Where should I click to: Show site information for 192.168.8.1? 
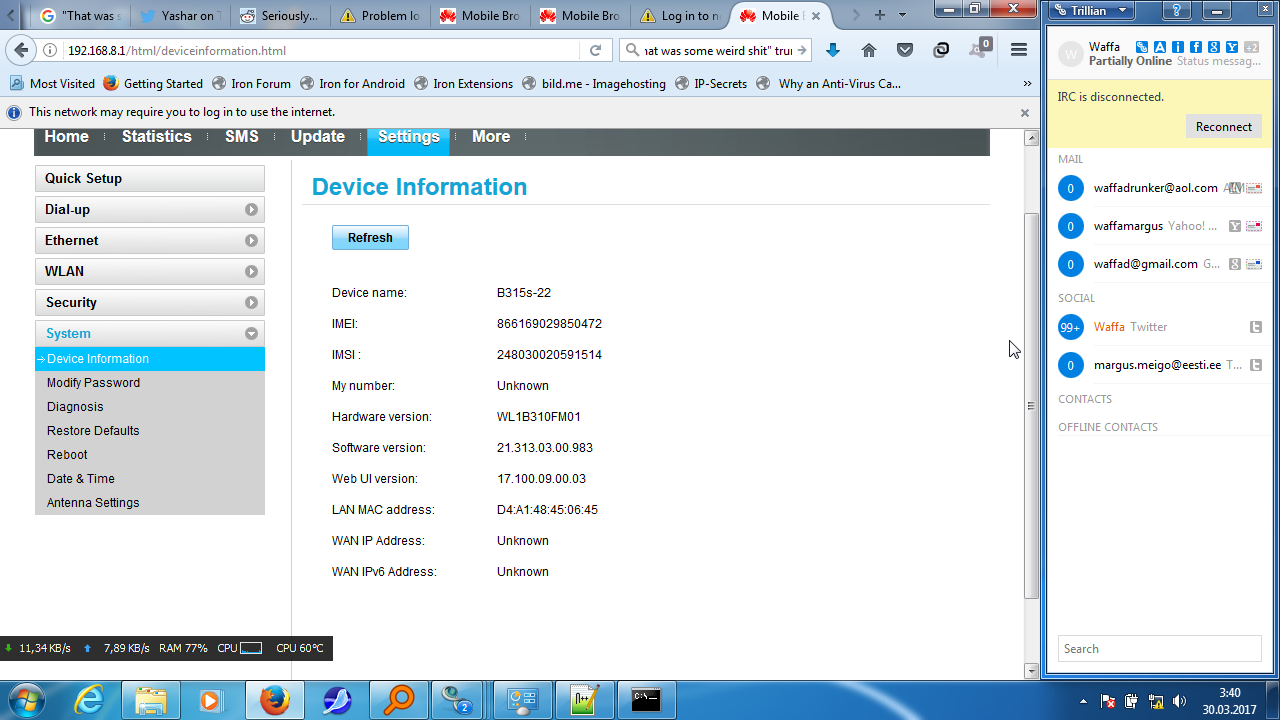[51, 50]
